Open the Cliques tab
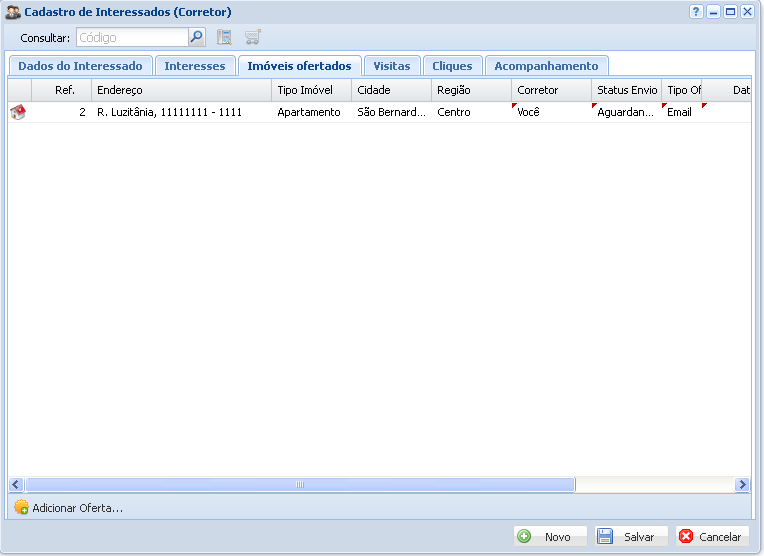This screenshot has height=556, width=764. [x=452, y=66]
